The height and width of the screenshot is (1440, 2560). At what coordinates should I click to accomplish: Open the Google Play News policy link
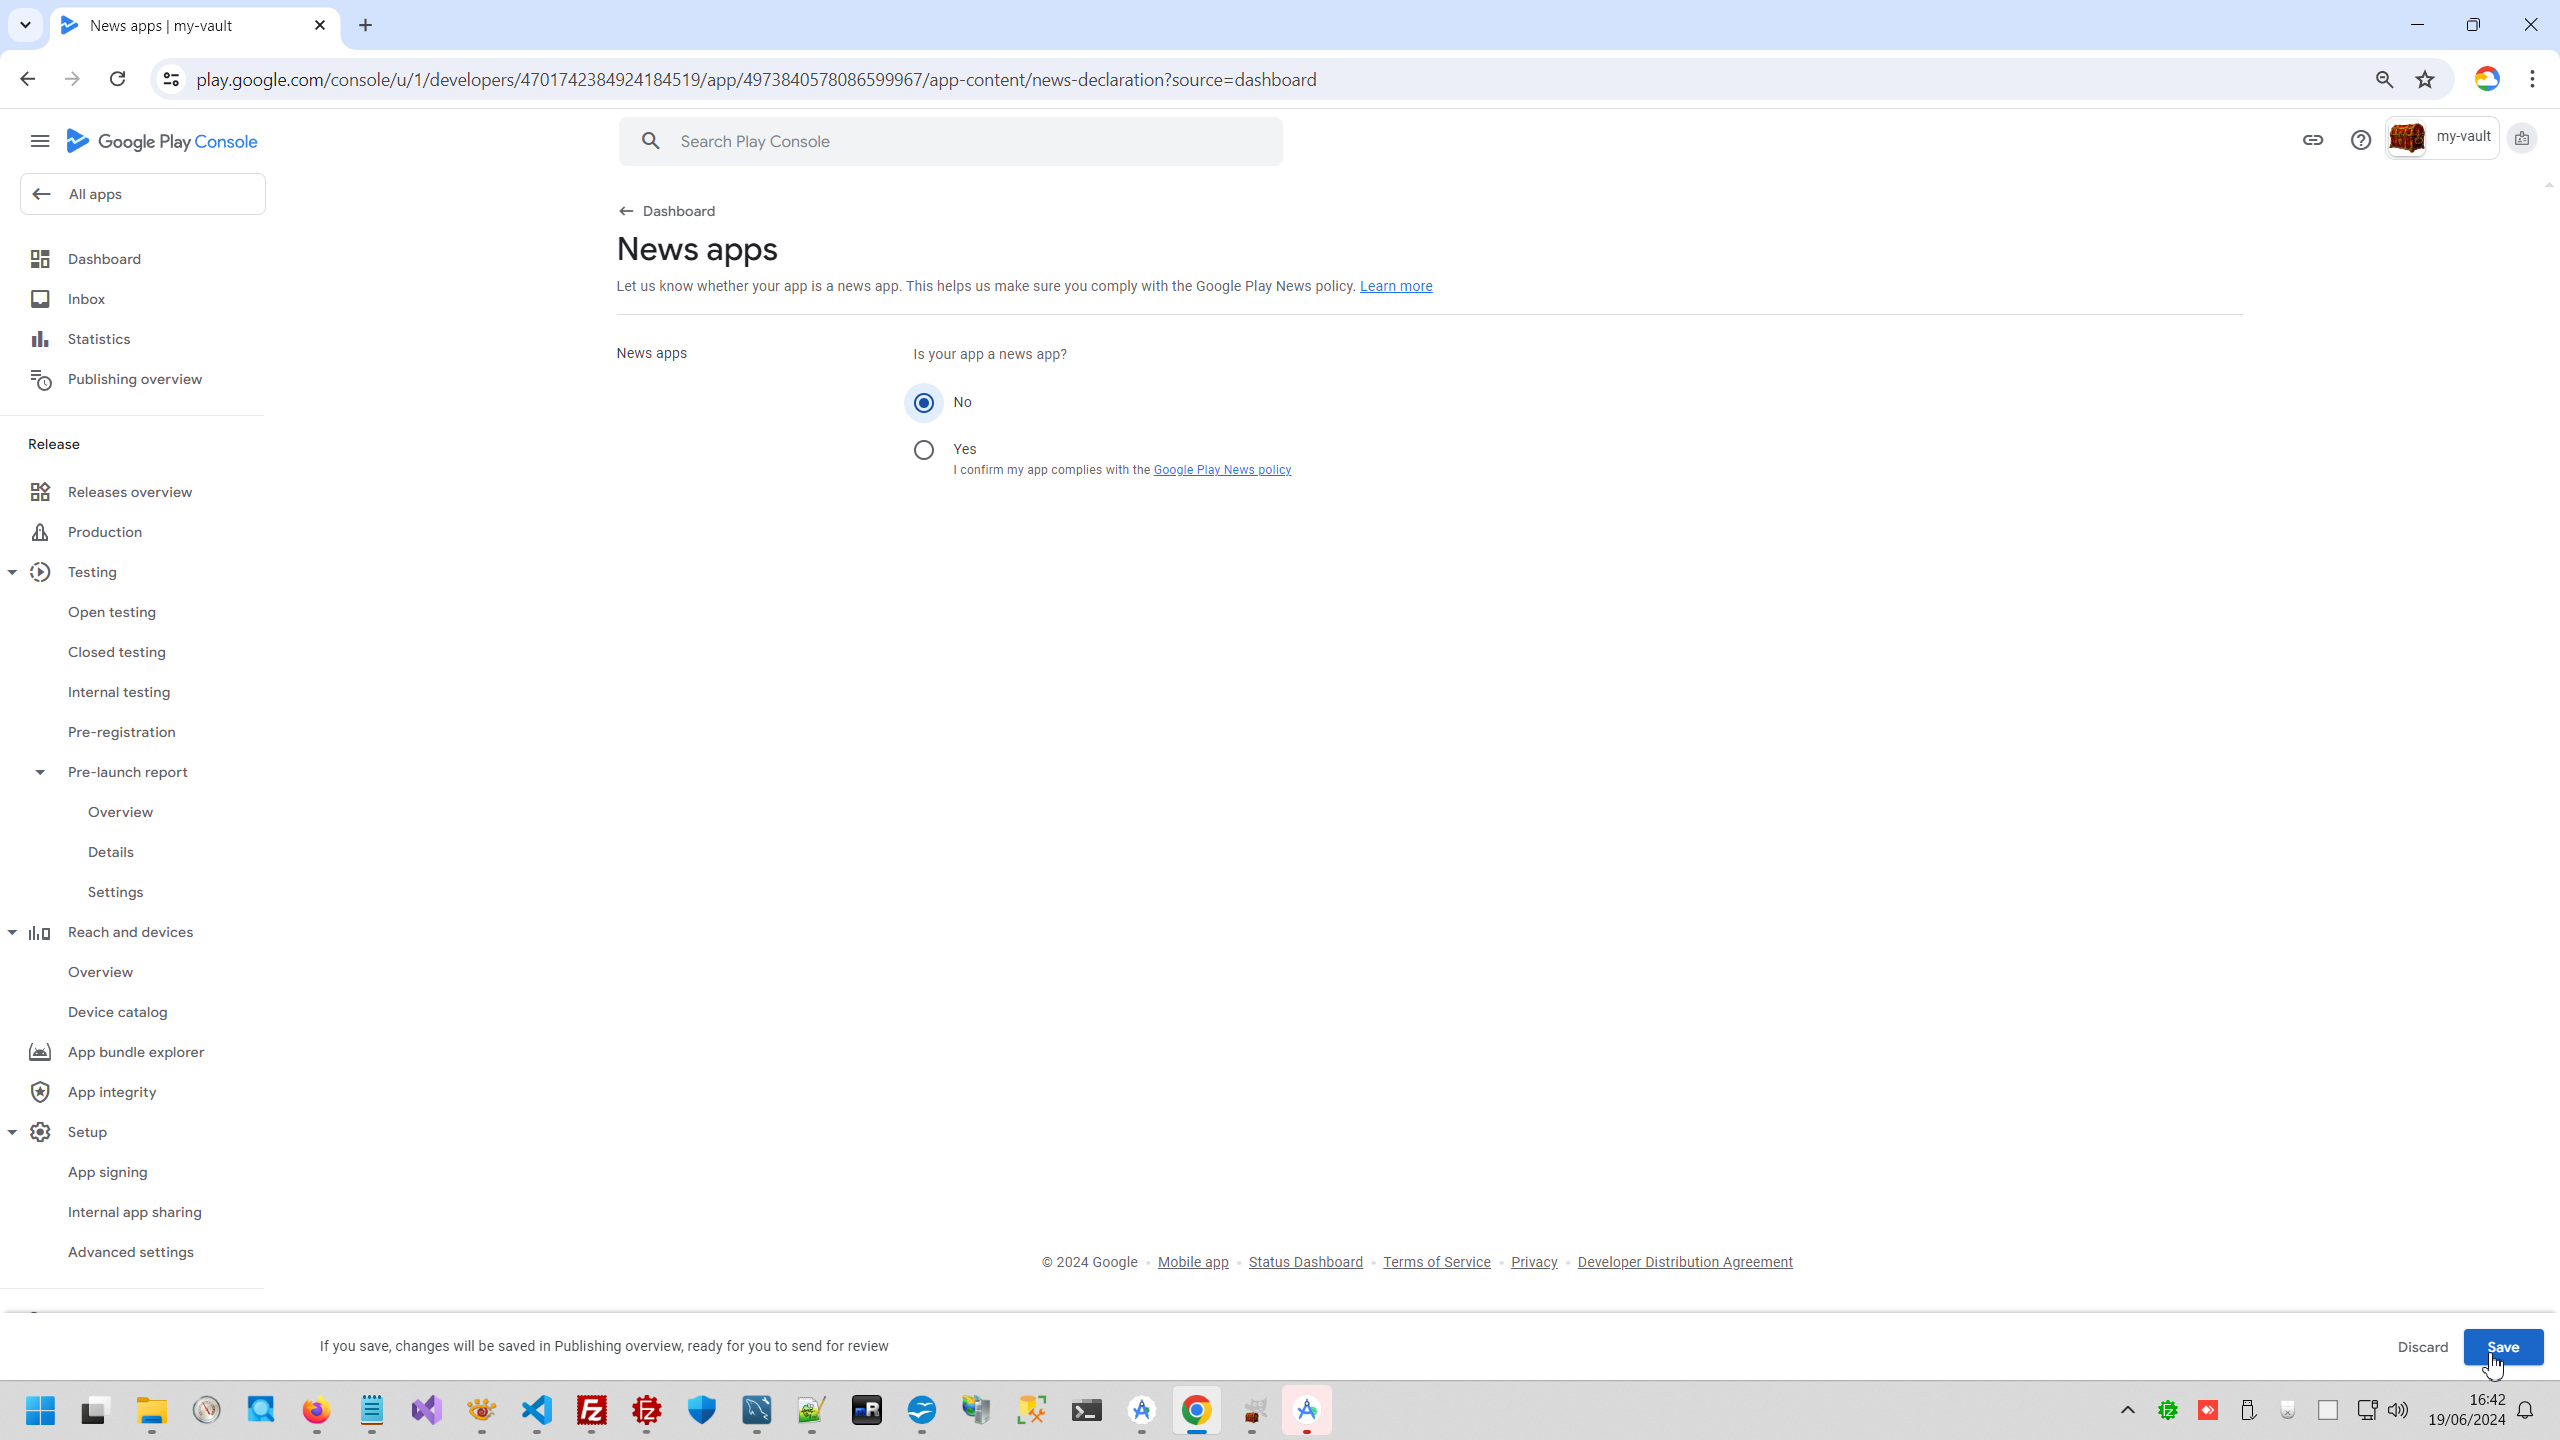(1222, 470)
